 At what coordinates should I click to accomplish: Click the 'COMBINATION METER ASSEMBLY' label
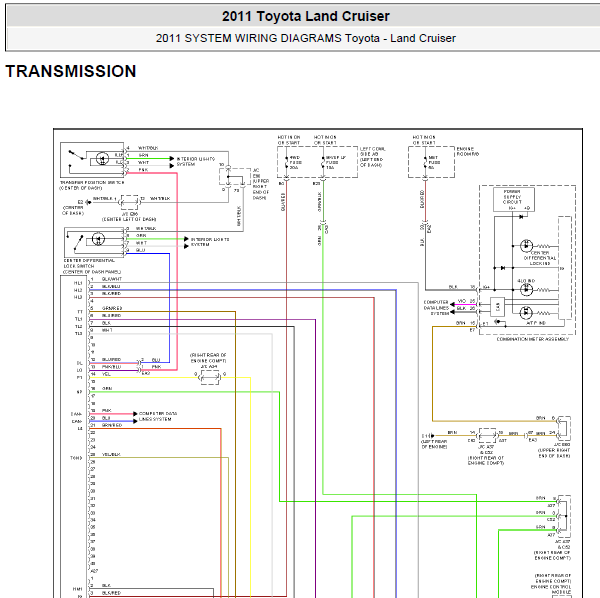coord(533,339)
